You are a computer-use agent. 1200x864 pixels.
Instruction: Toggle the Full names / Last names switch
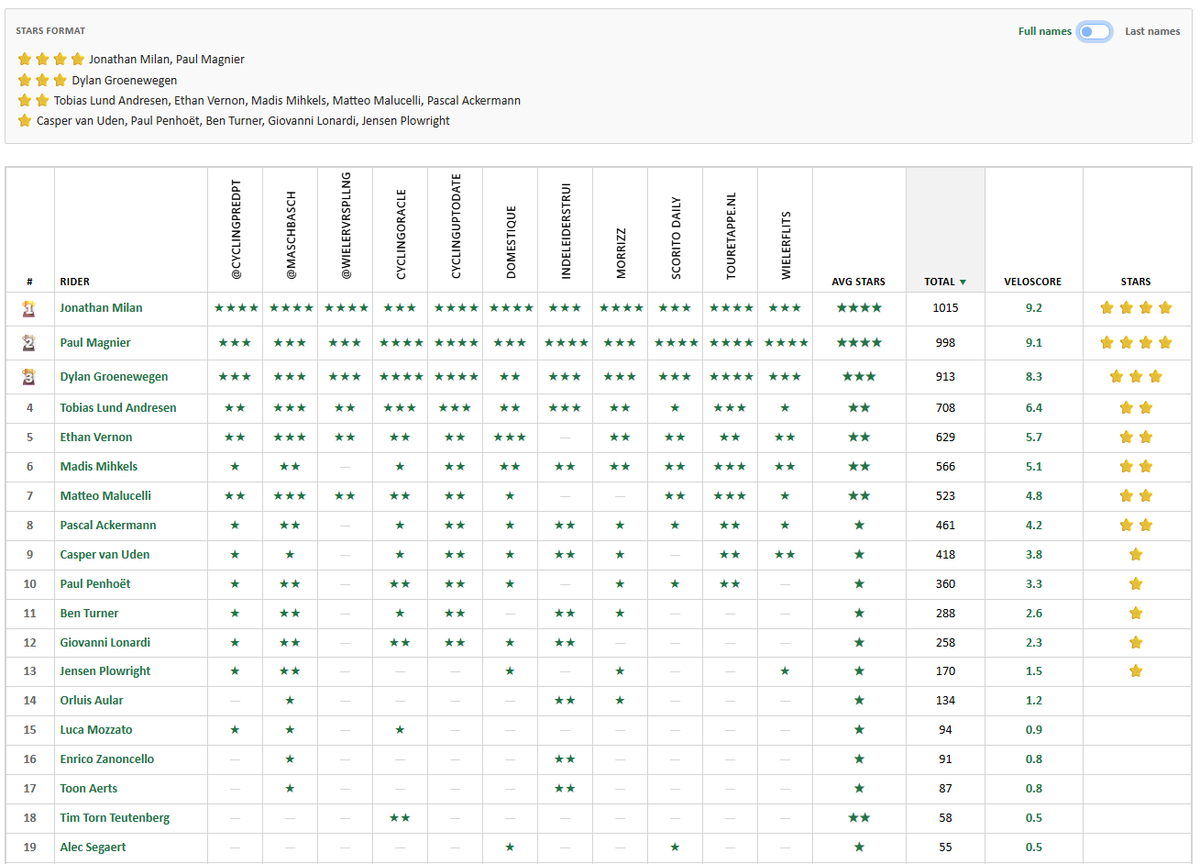click(1095, 32)
